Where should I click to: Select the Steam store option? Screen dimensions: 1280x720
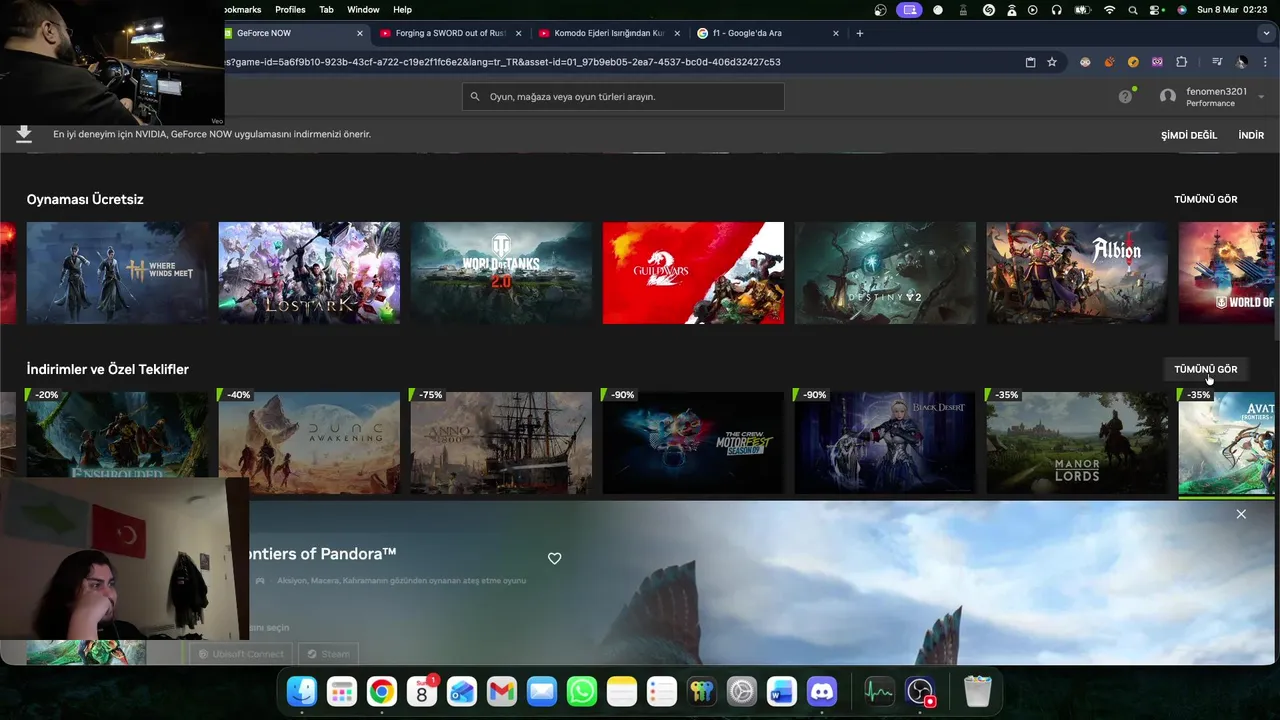[329, 654]
